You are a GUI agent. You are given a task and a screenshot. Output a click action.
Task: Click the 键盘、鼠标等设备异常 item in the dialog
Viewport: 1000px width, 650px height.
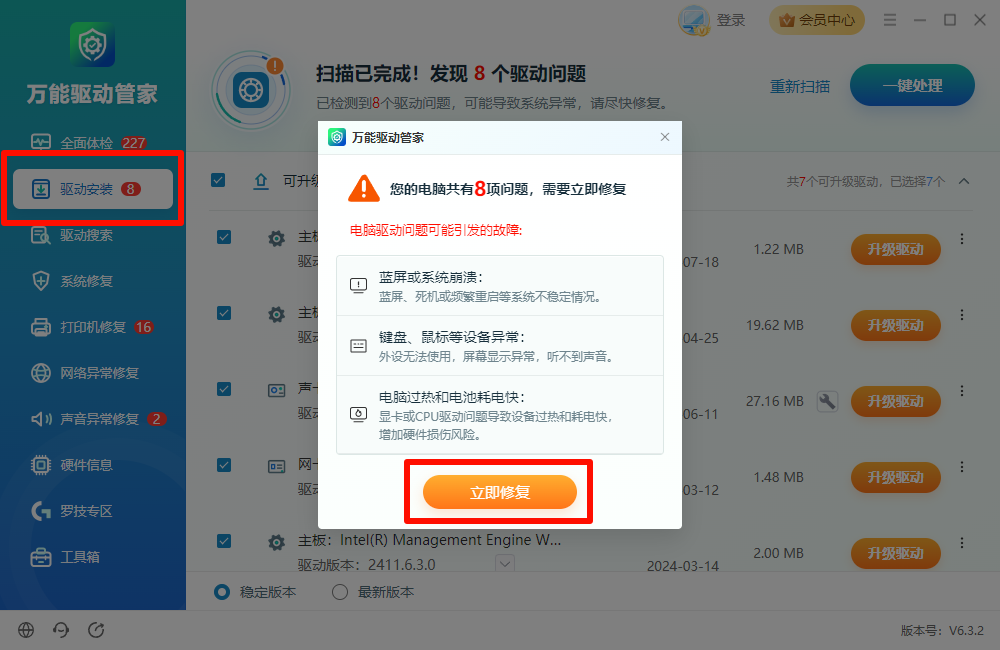(x=500, y=346)
